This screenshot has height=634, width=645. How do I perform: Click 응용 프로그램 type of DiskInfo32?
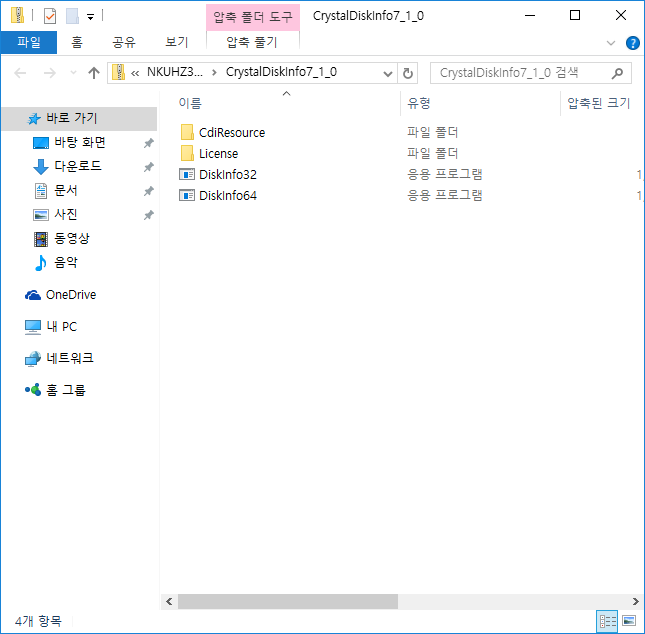(x=445, y=174)
